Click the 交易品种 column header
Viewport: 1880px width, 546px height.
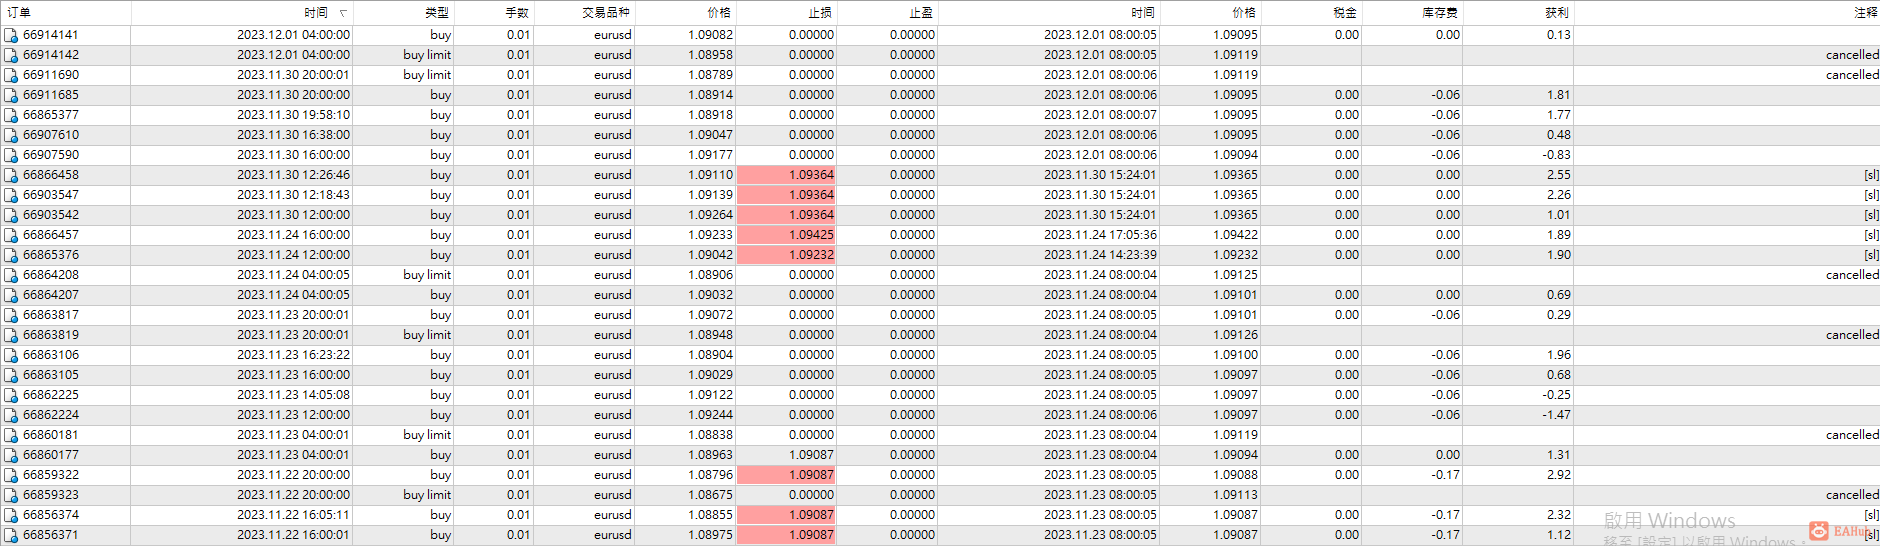(606, 13)
